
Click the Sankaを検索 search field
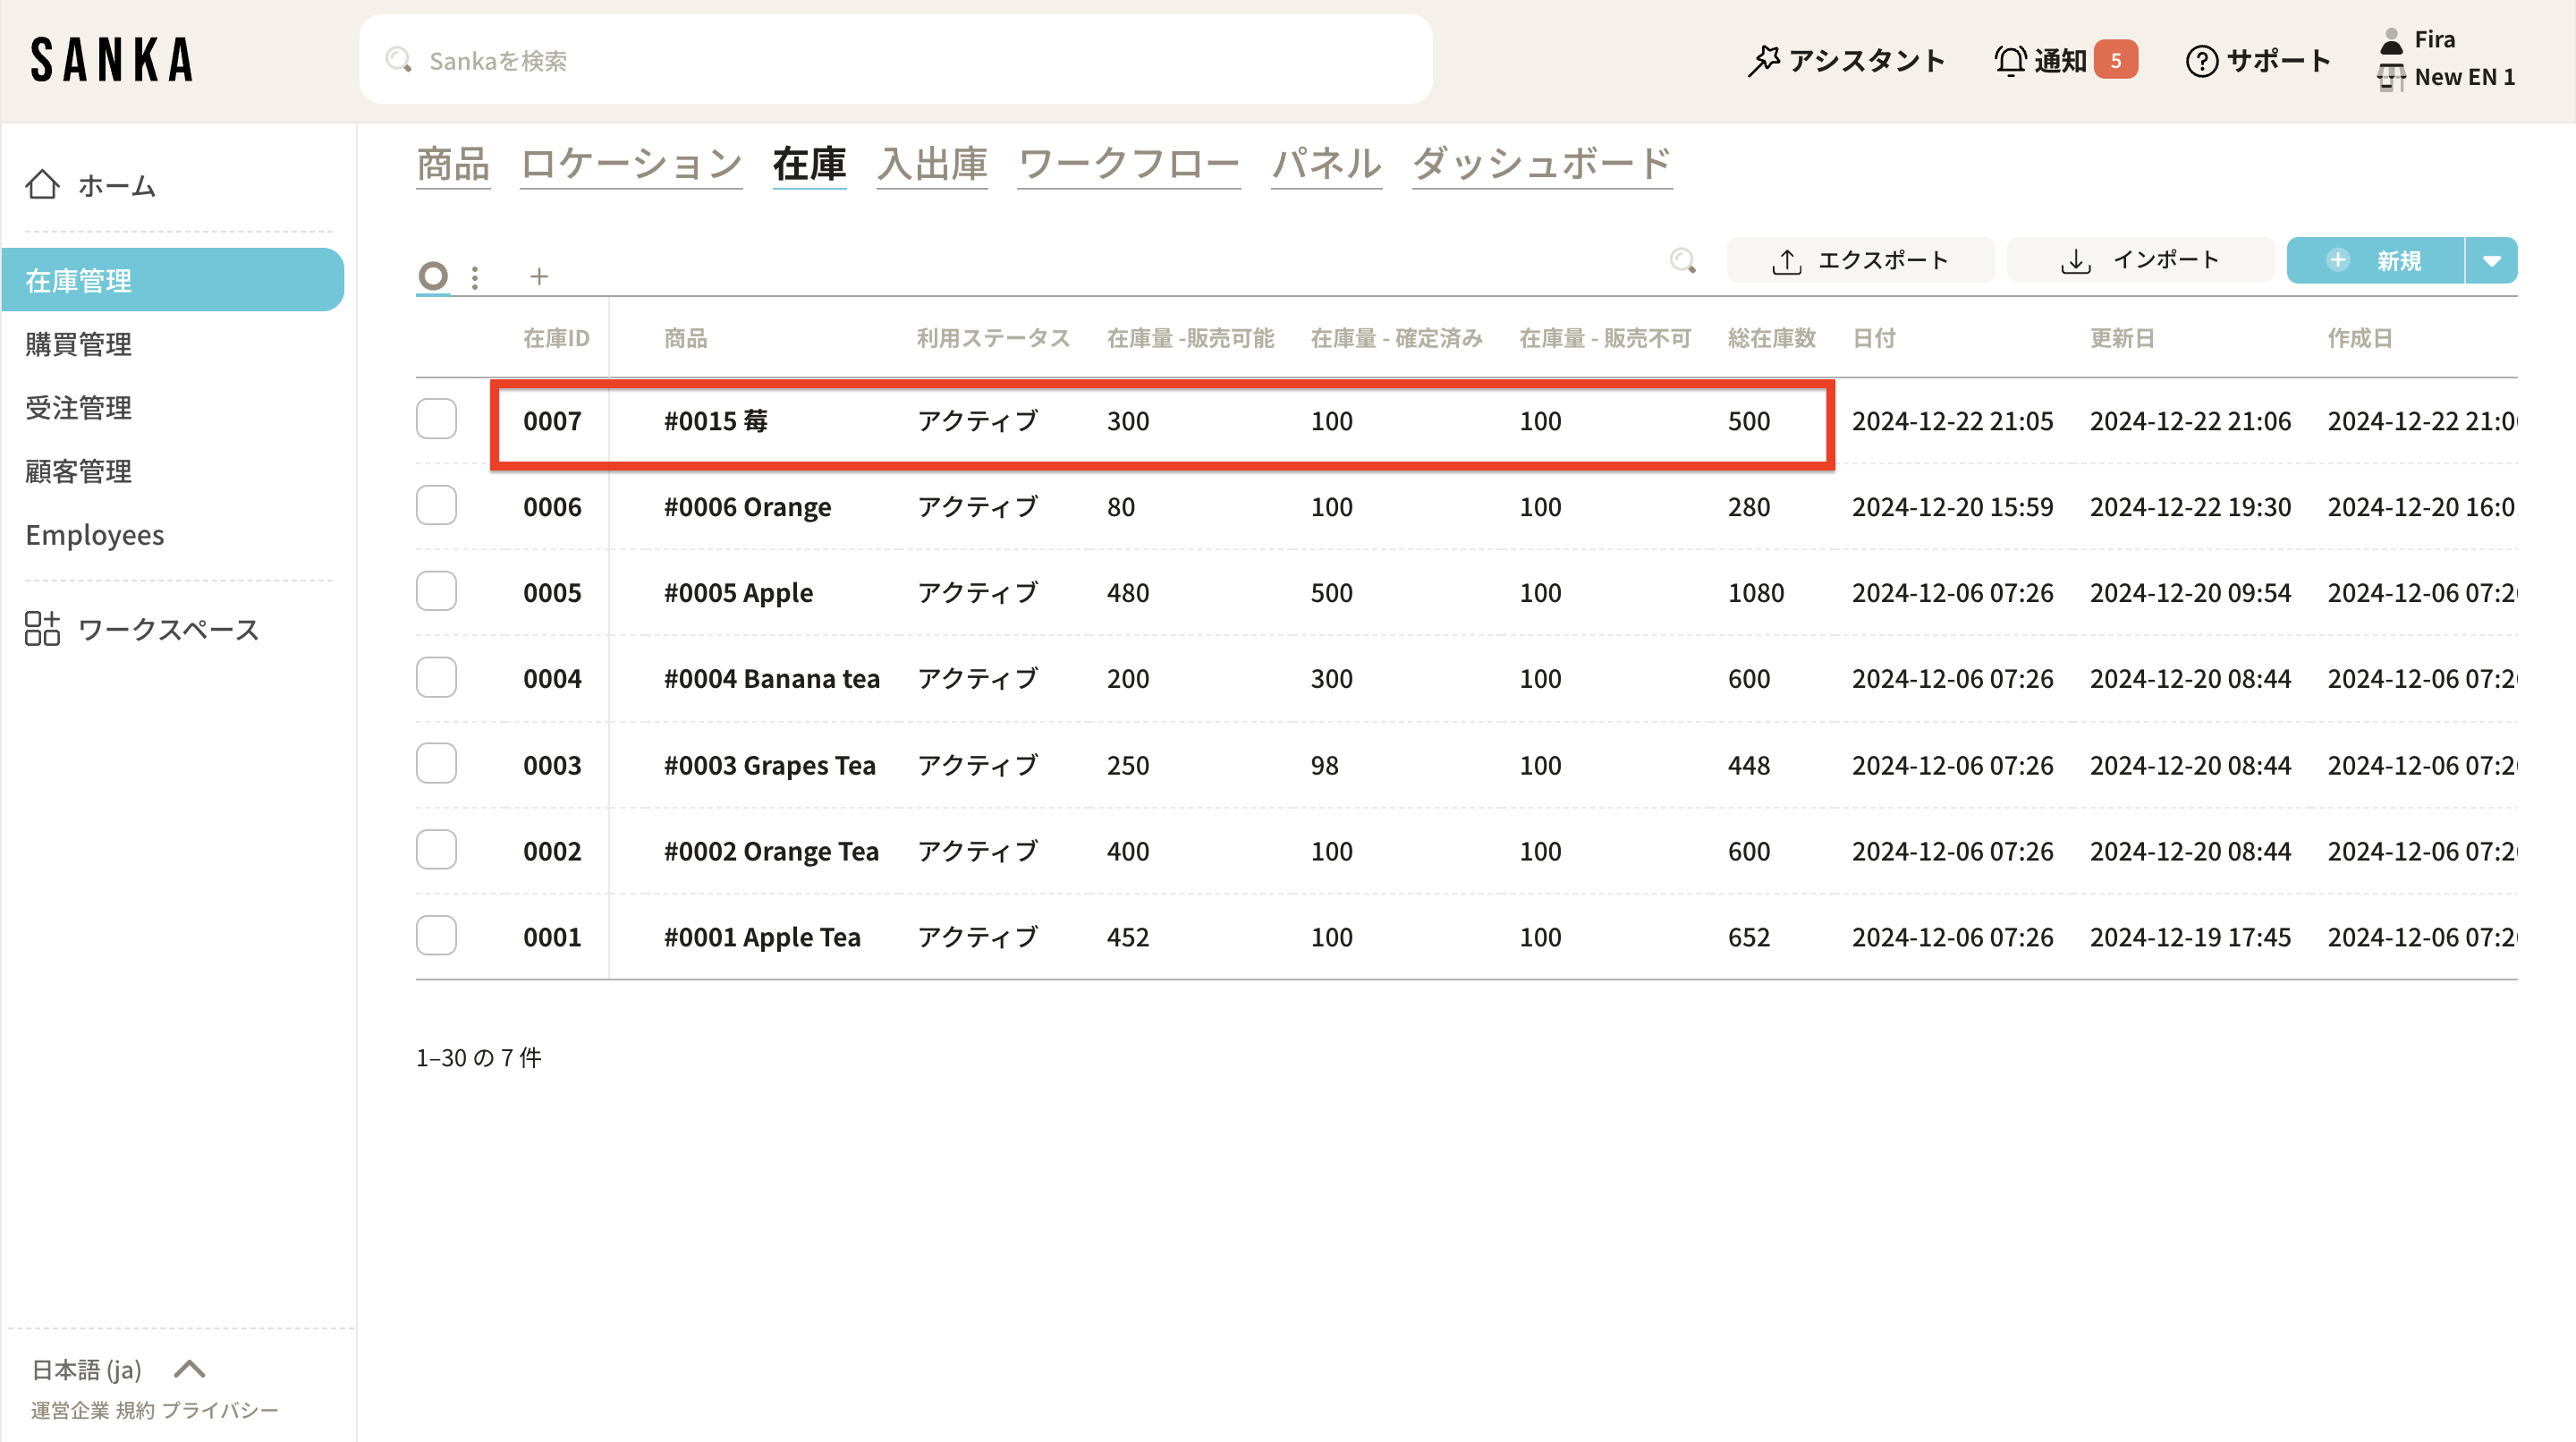[x=895, y=60]
